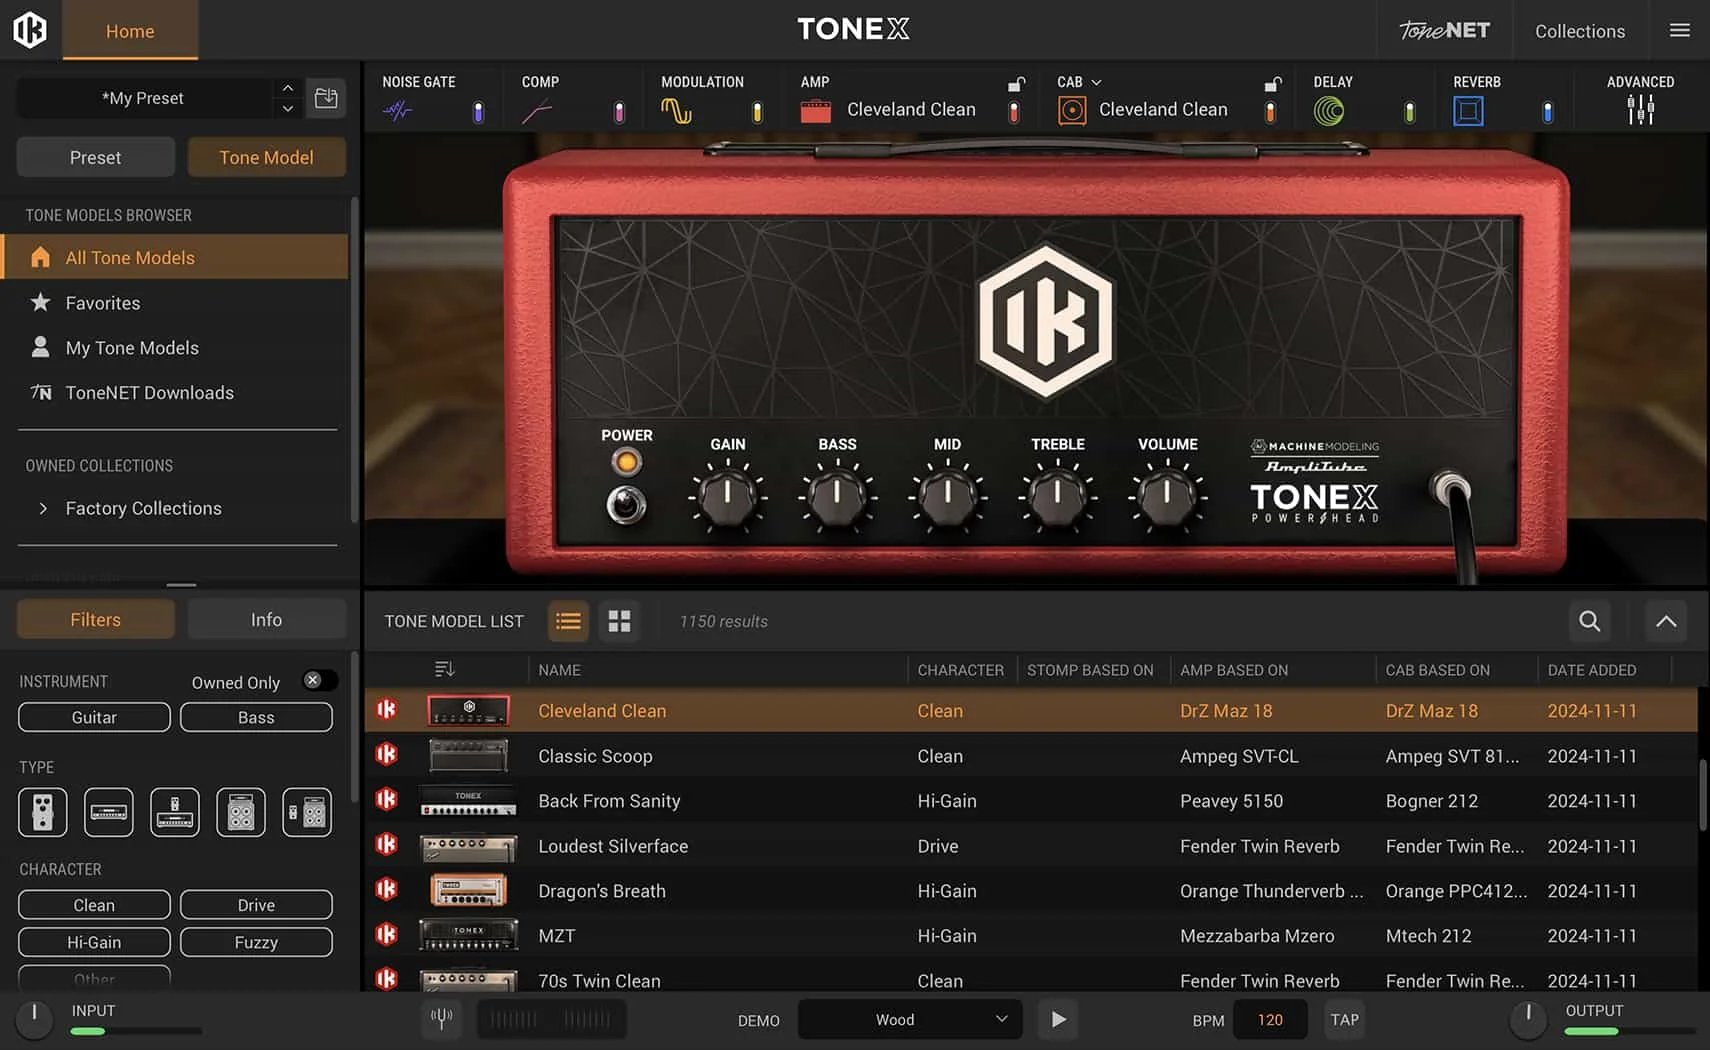Open ToneNET
The height and width of the screenshot is (1050, 1710).
click(x=1444, y=30)
